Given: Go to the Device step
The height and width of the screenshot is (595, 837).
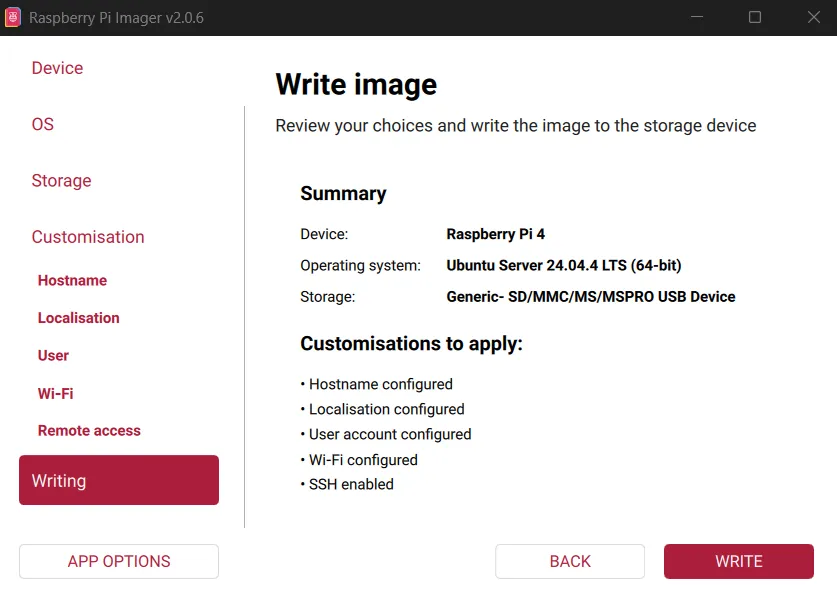Looking at the screenshot, I should coord(57,68).
